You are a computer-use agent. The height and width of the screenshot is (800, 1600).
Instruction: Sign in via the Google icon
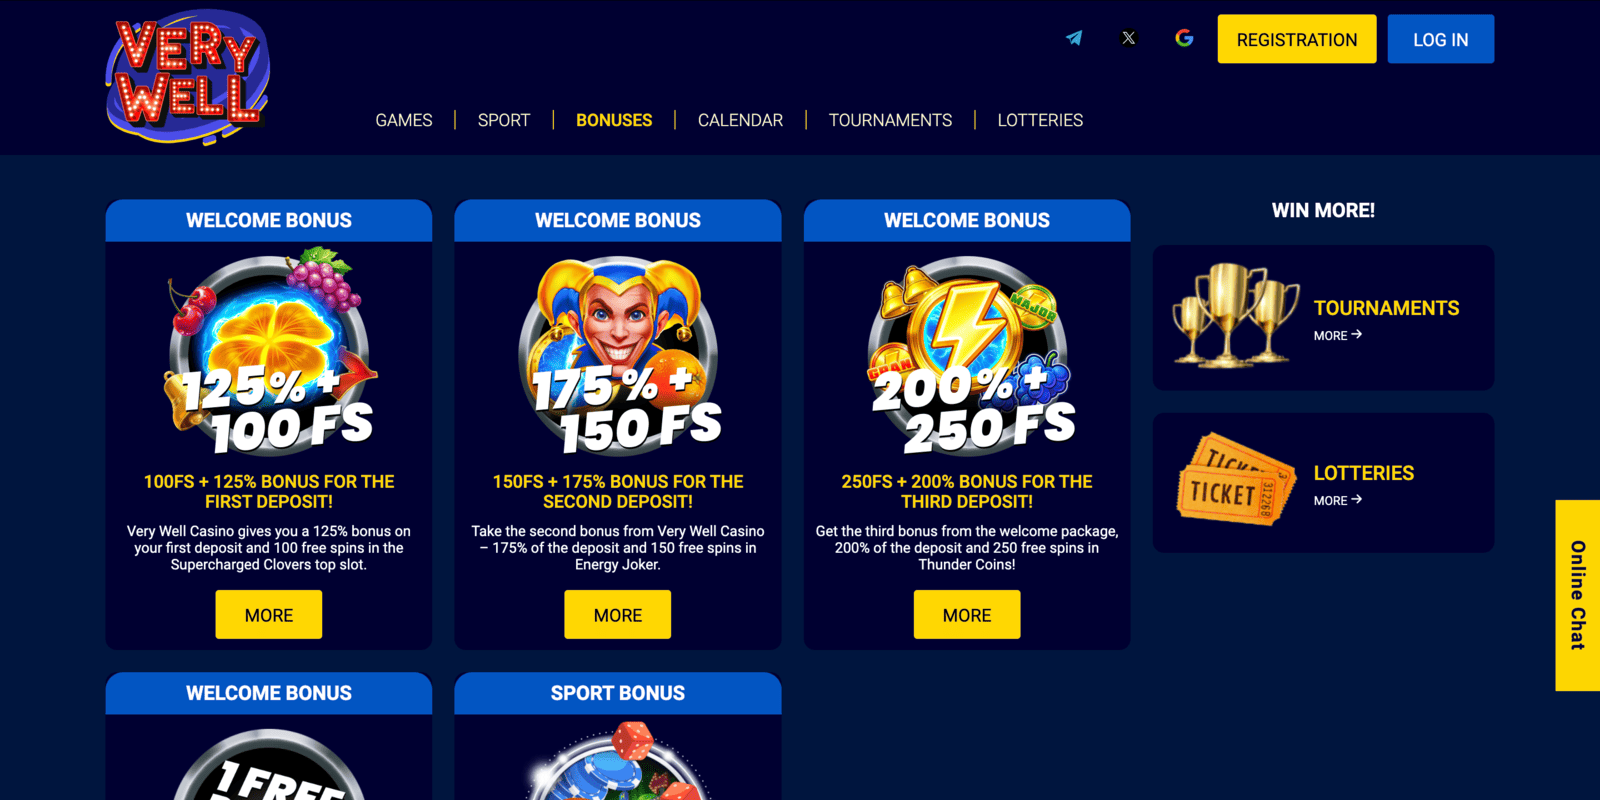coord(1184,38)
